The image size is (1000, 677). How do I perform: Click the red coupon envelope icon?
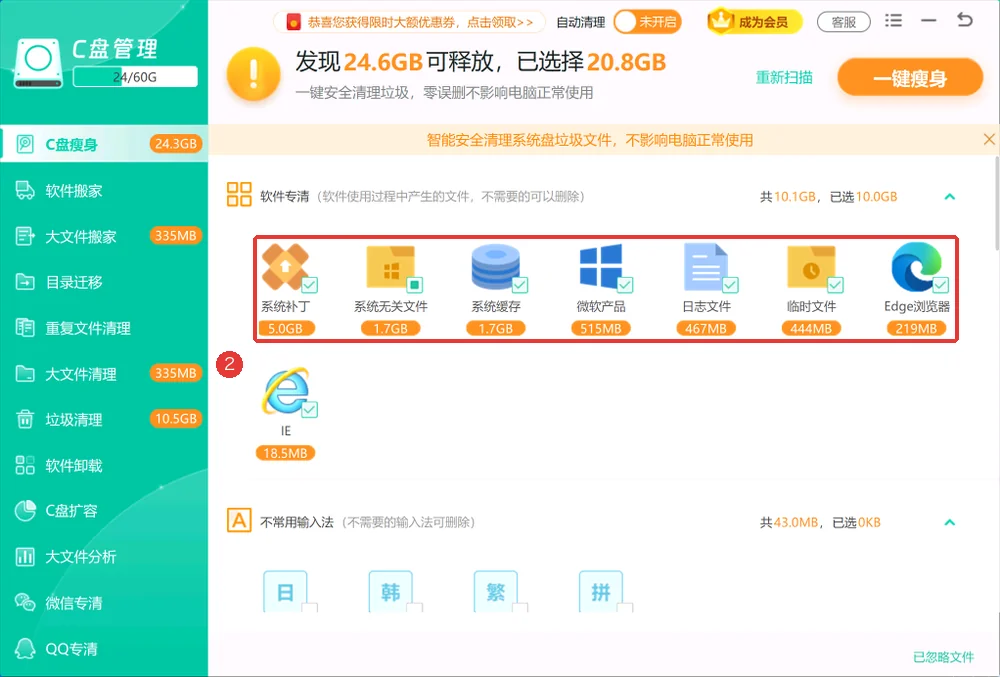click(293, 22)
